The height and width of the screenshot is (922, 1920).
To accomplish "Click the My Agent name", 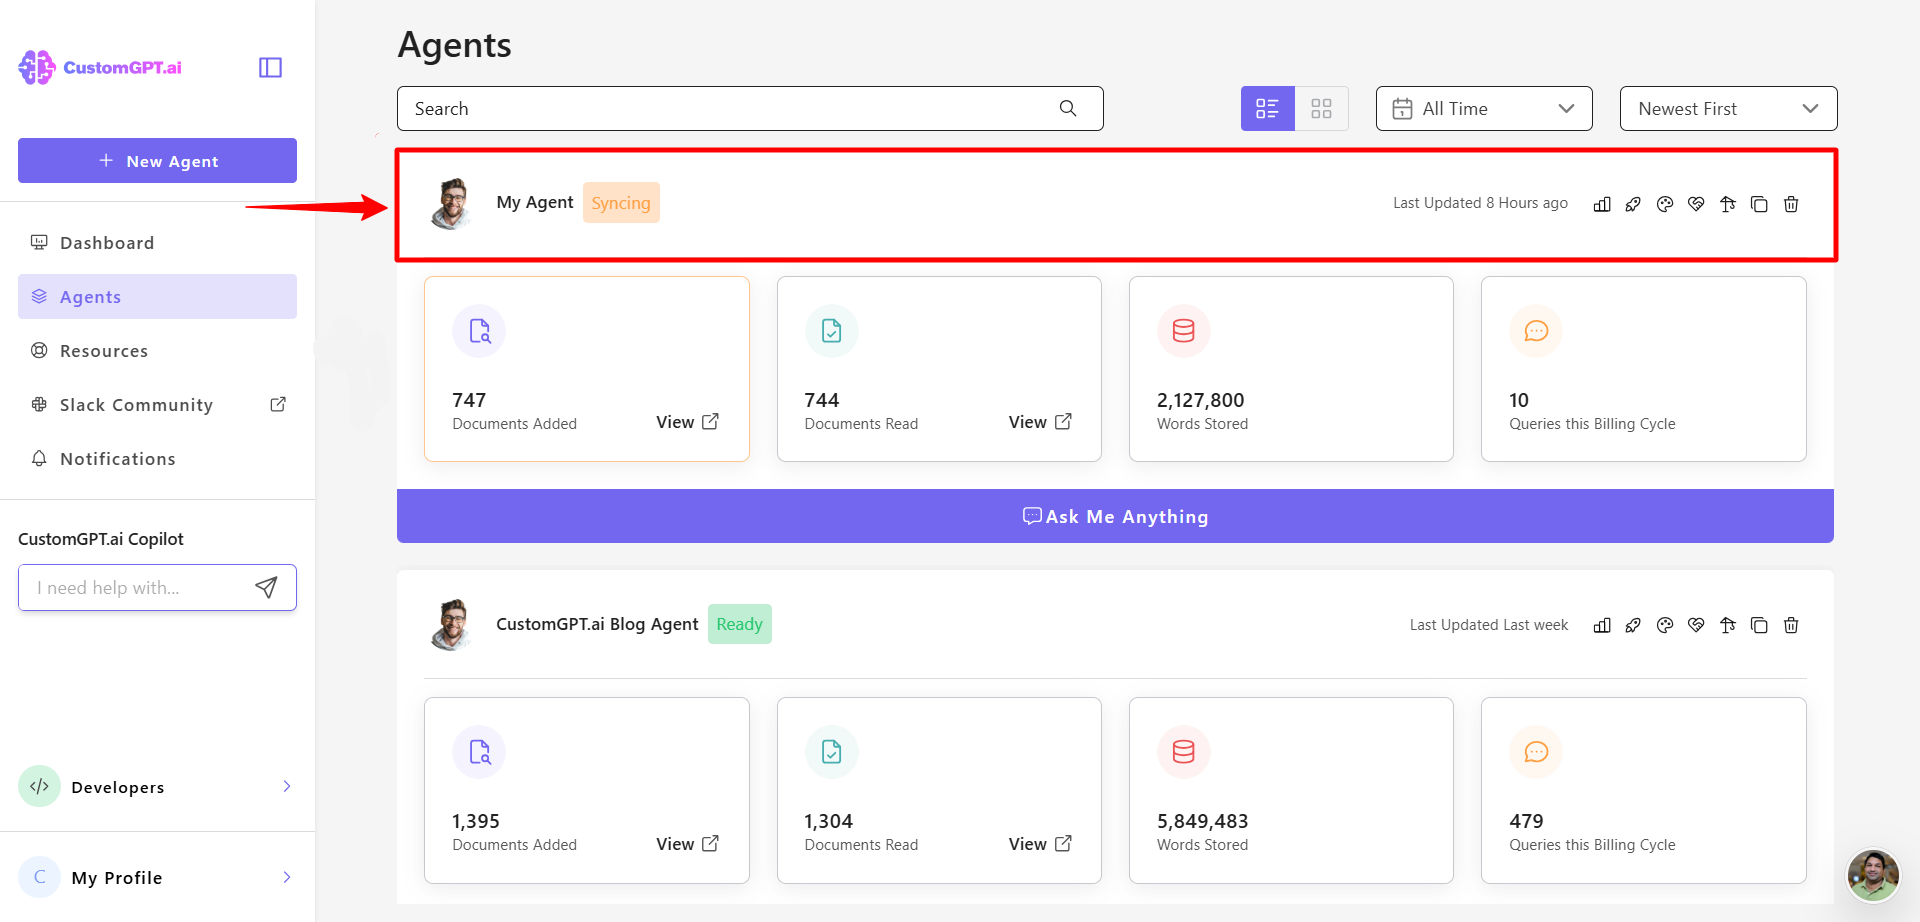I will point(535,202).
